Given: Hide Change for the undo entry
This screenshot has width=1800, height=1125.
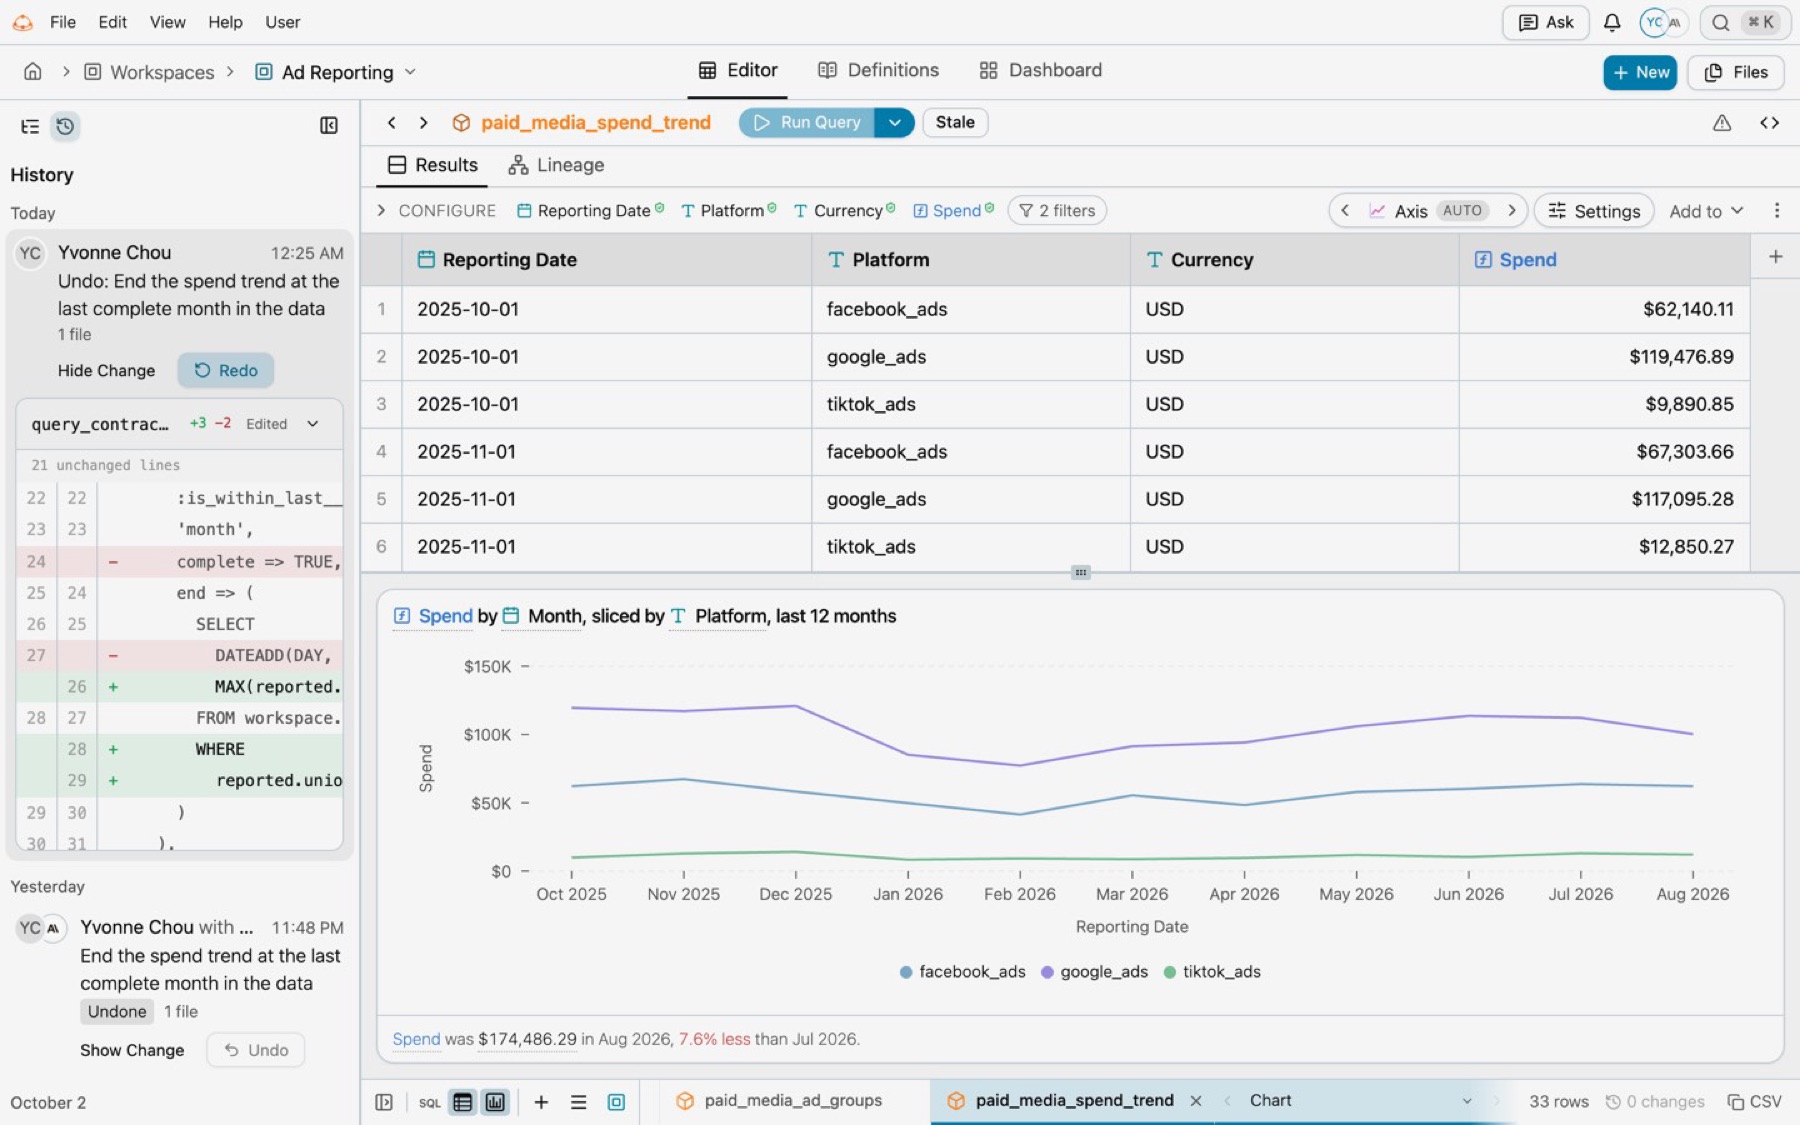Looking at the screenshot, I should 106,370.
